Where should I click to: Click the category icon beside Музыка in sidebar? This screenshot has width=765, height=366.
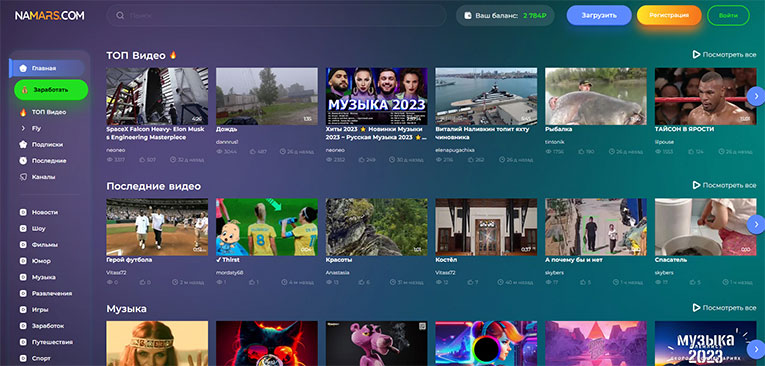tap(23, 277)
